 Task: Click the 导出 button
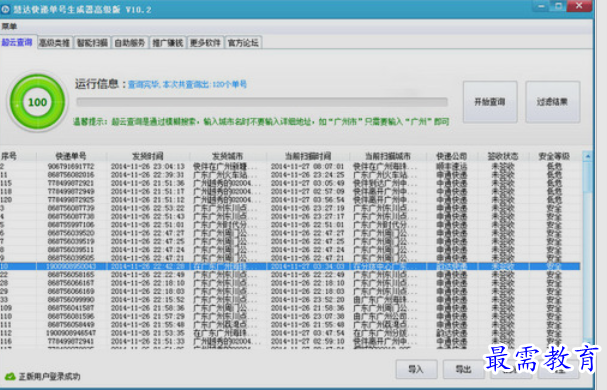click(463, 369)
